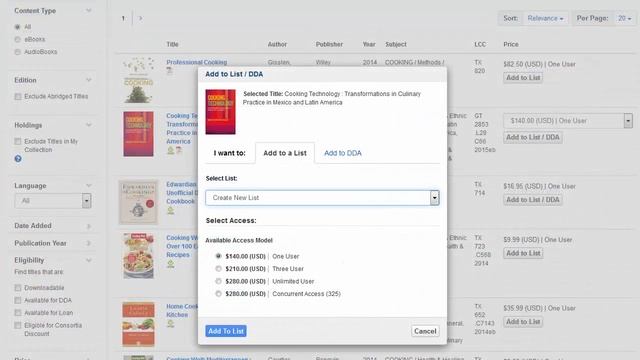Viewport: 640px width, 360px height.
Task: Add Professional Cooking $82.50 to list
Action: pos(523,78)
